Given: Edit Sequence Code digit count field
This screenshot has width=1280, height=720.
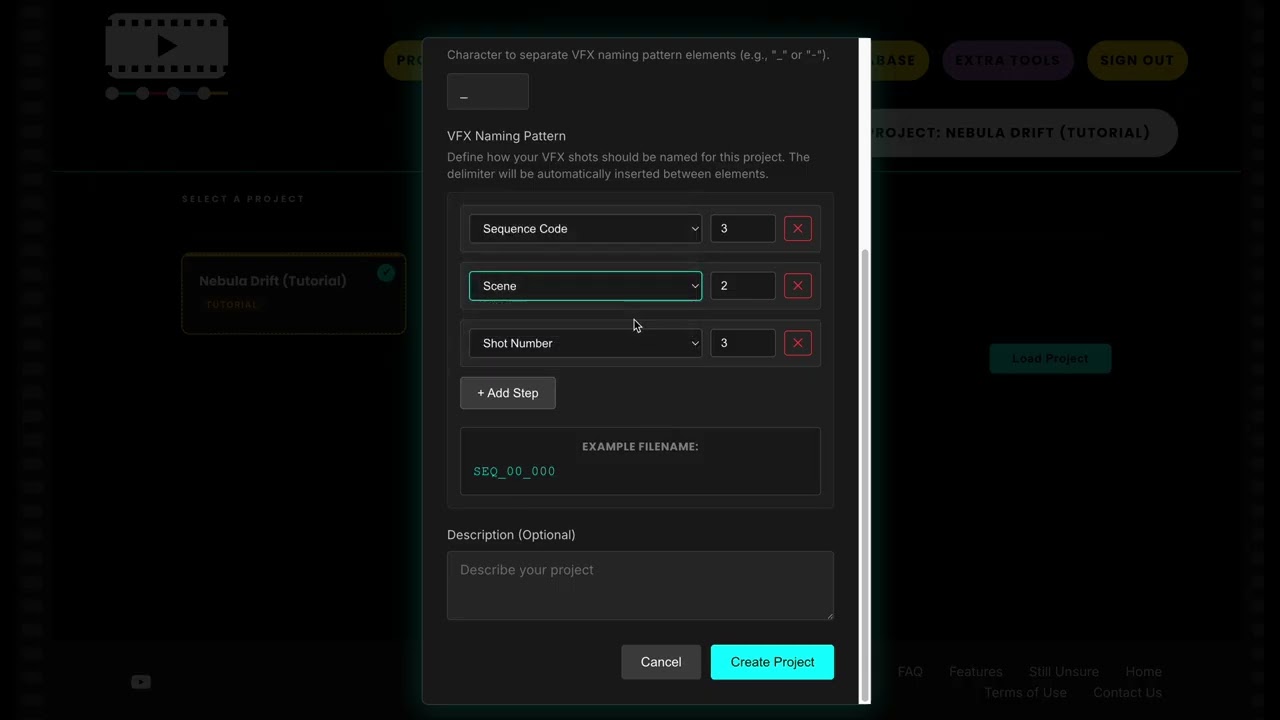Looking at the screenshot, I should coord(743,229).
